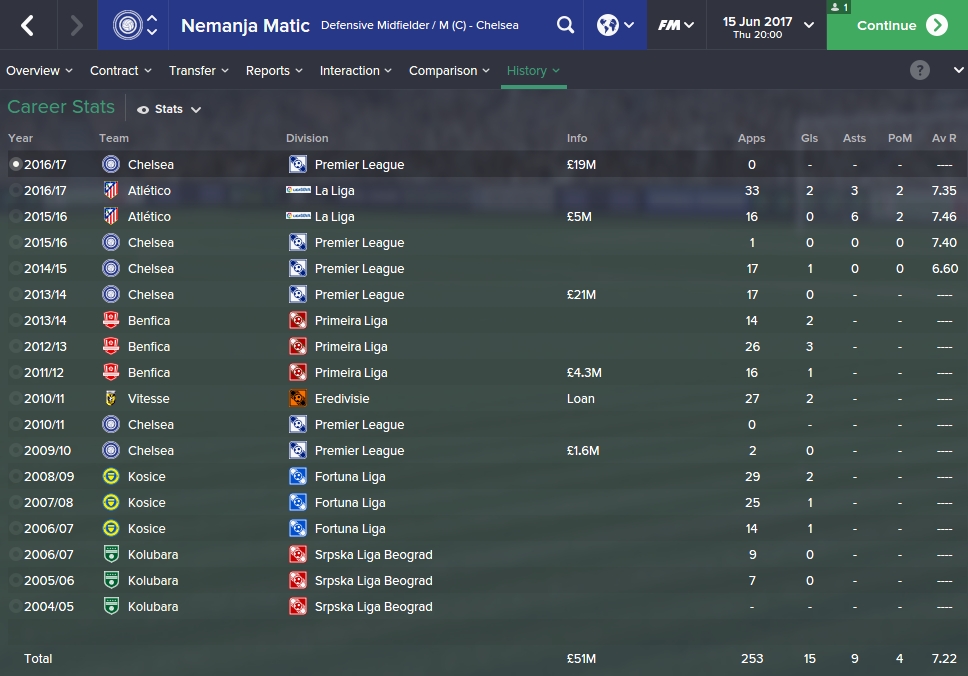The width and height of the screenshot is (968, 676).
Task: Open the Kosice team link for 2008/09
Action: (x=146, y=476)
